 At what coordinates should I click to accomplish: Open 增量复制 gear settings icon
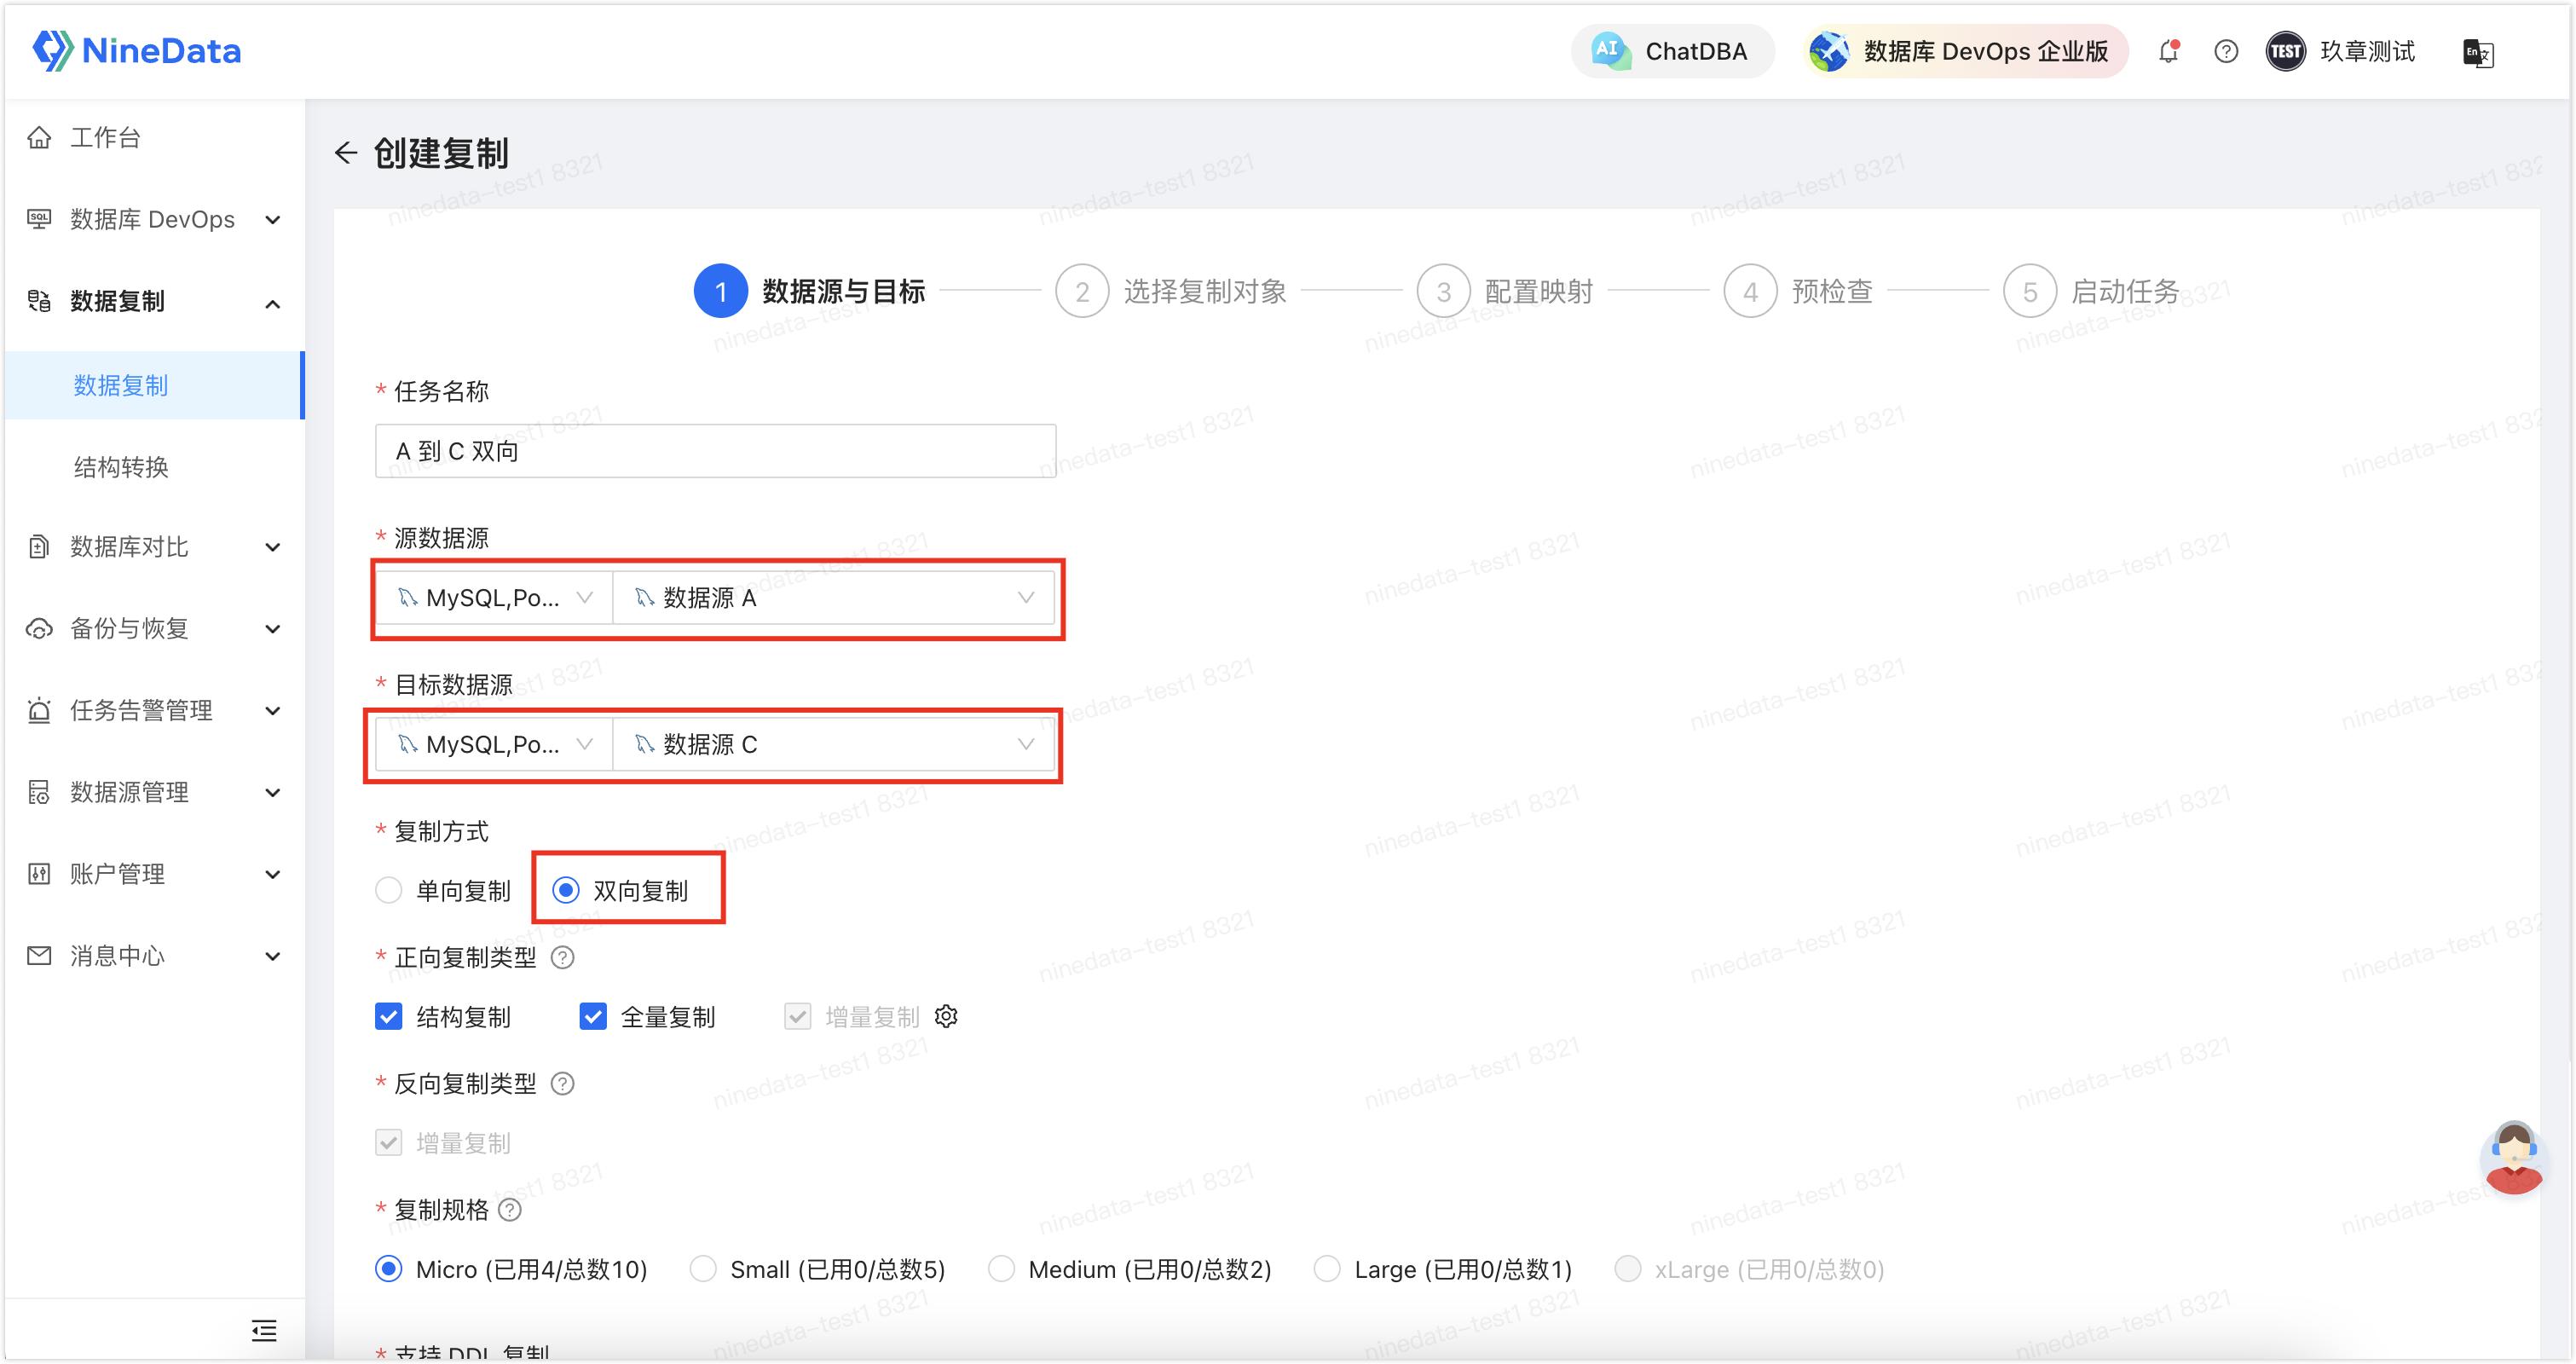click(946, 1017)
